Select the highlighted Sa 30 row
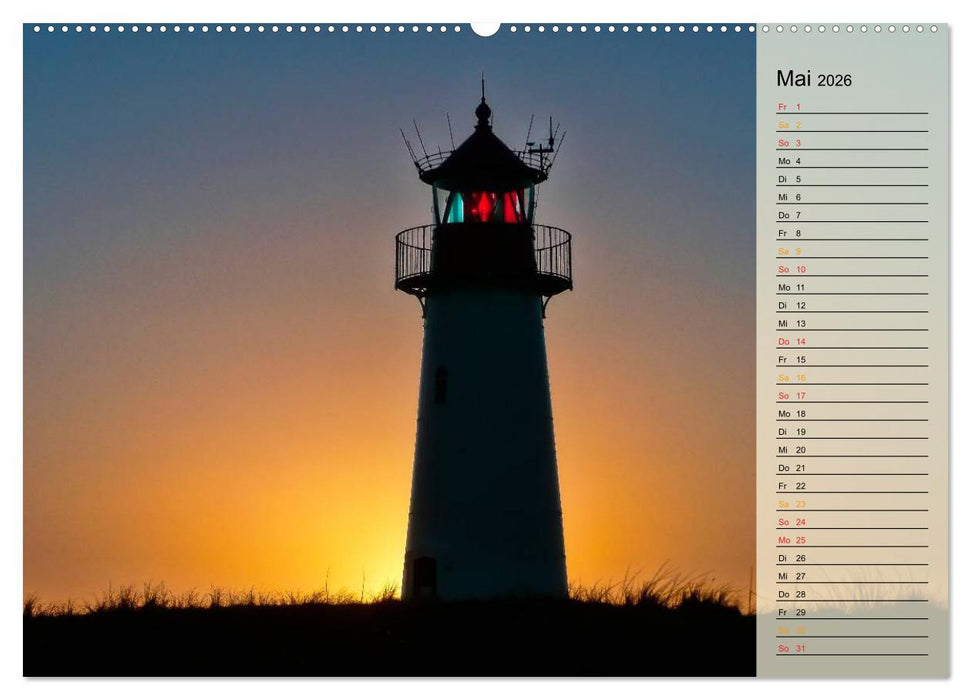971x700 pixels. pos(790,629)
